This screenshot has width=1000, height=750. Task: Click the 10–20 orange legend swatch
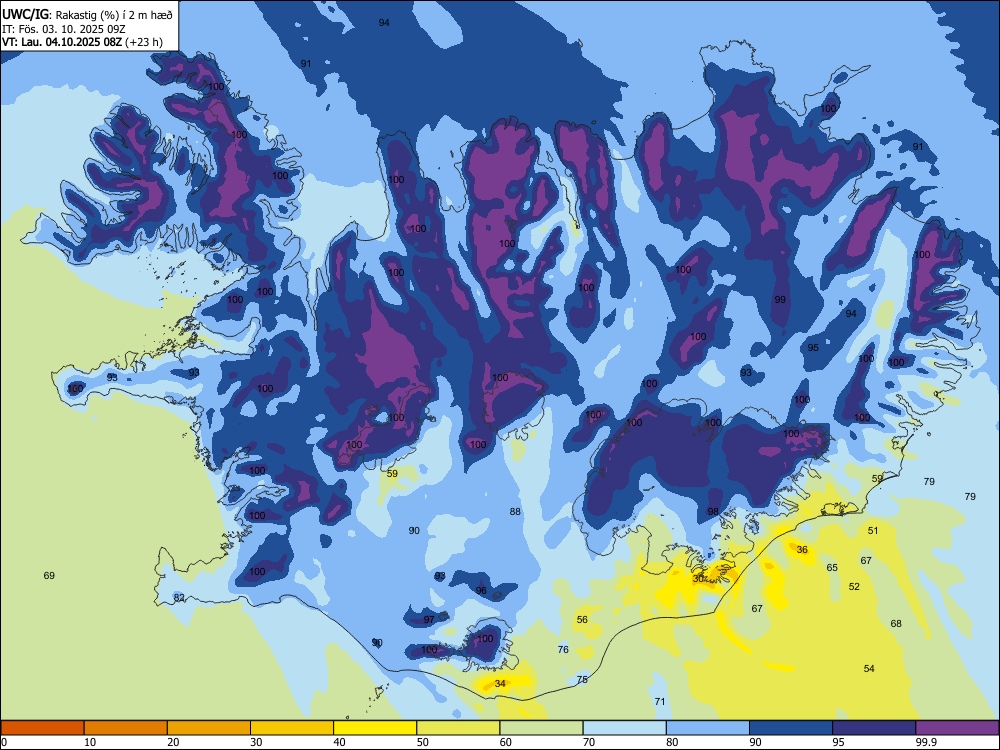(x=126, y=728)
